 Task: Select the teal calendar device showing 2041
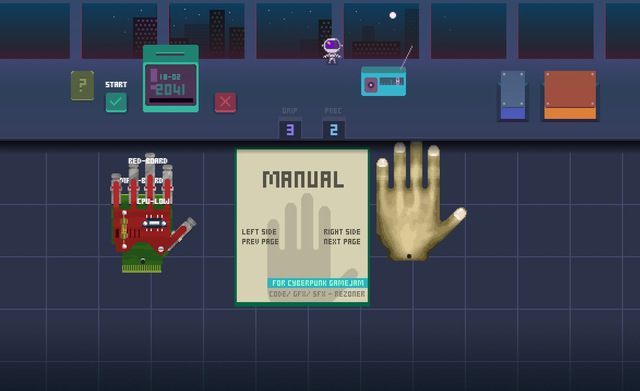point(171,78)
